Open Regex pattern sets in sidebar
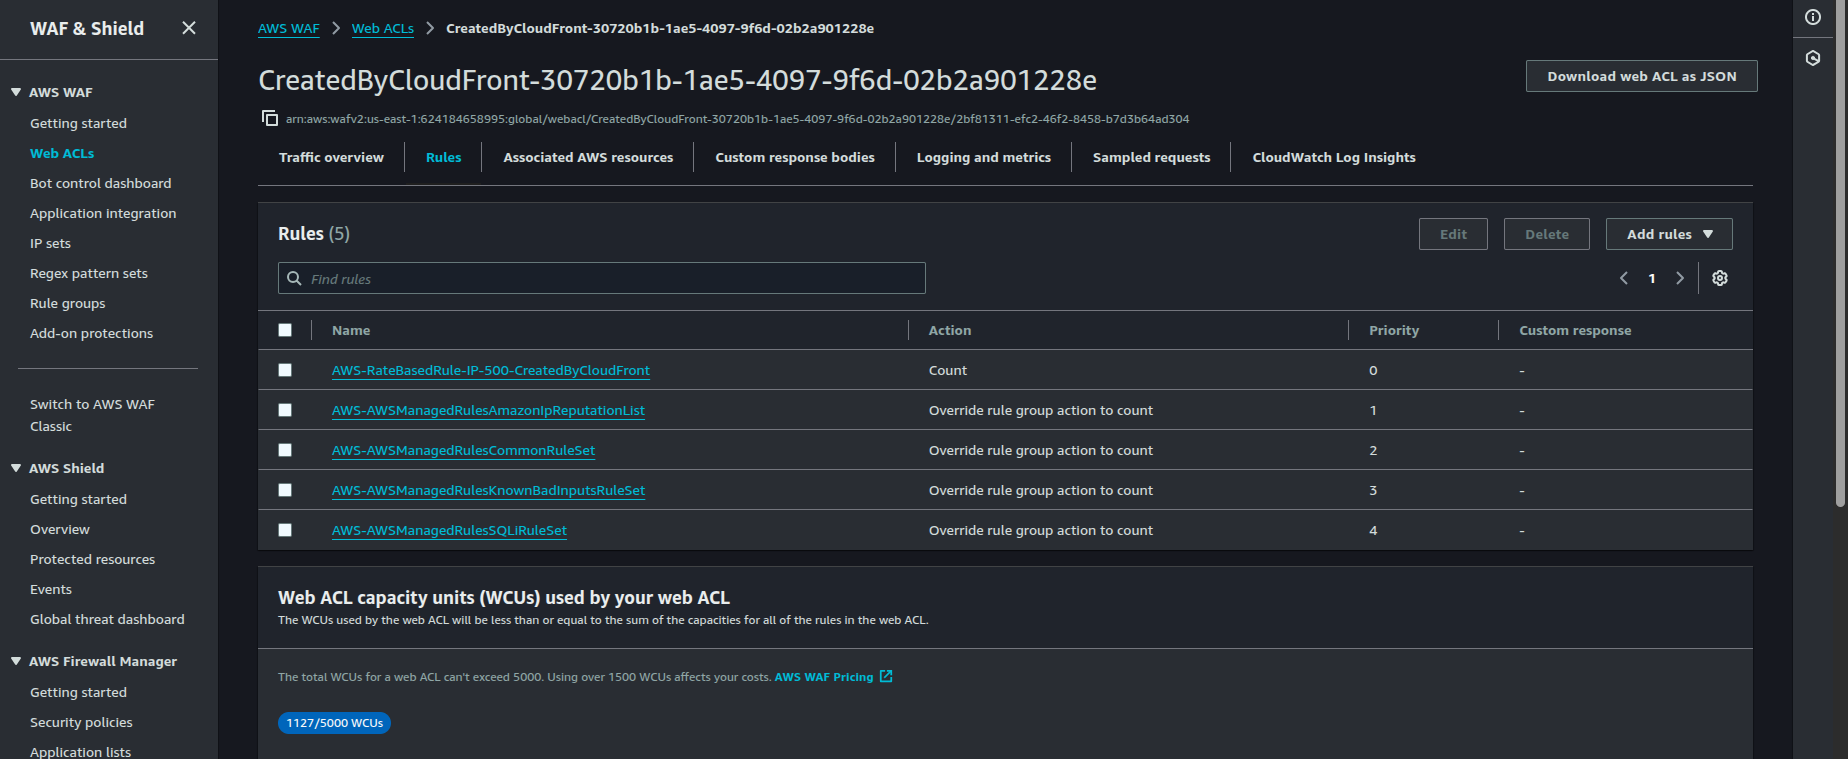 click(x=89, y=273)
